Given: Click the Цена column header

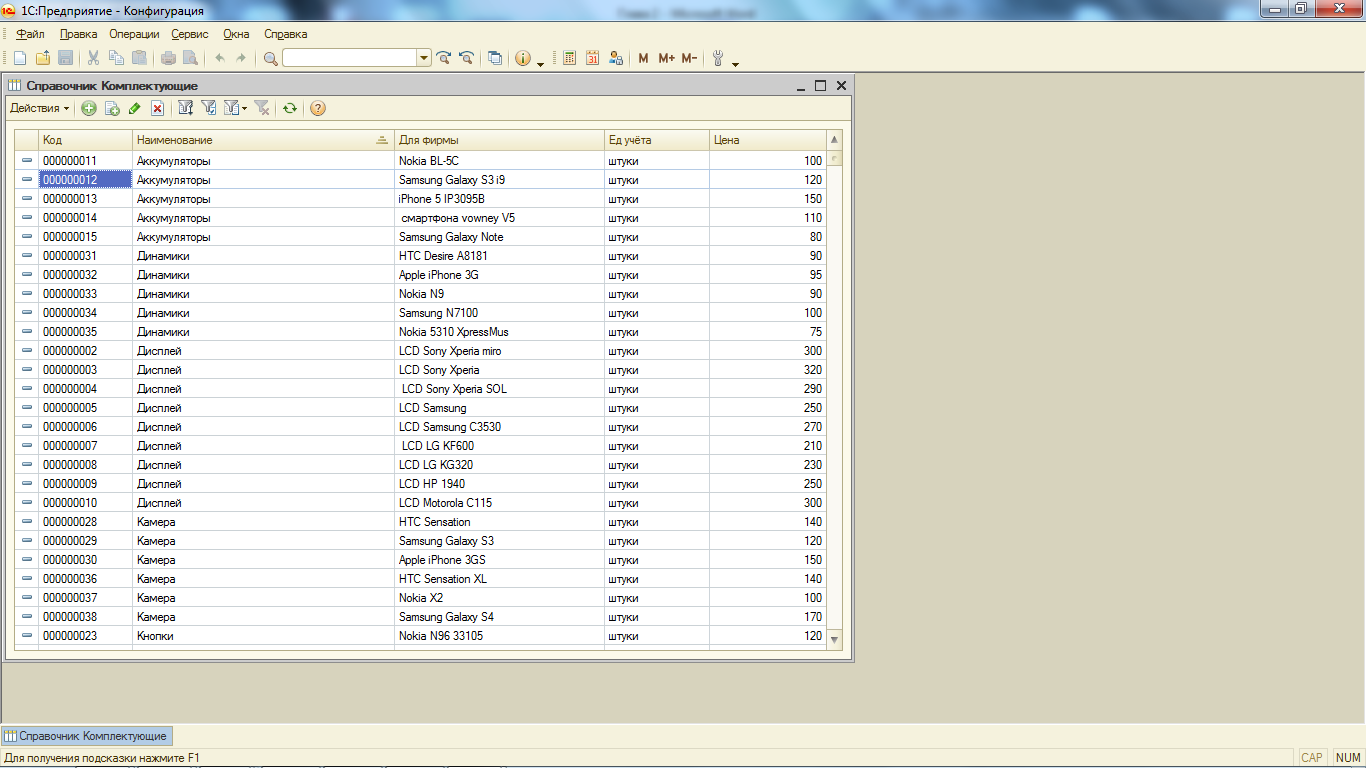Looking at the screenshot, I should [768, 140].
